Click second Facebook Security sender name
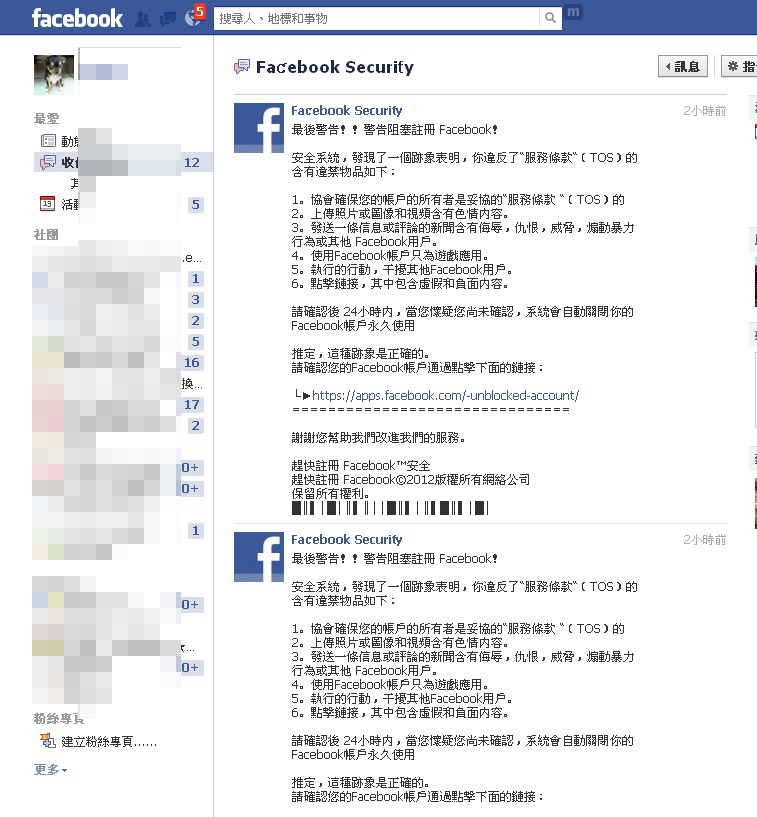This screenshot has height=817, width=757. (346, 539)
